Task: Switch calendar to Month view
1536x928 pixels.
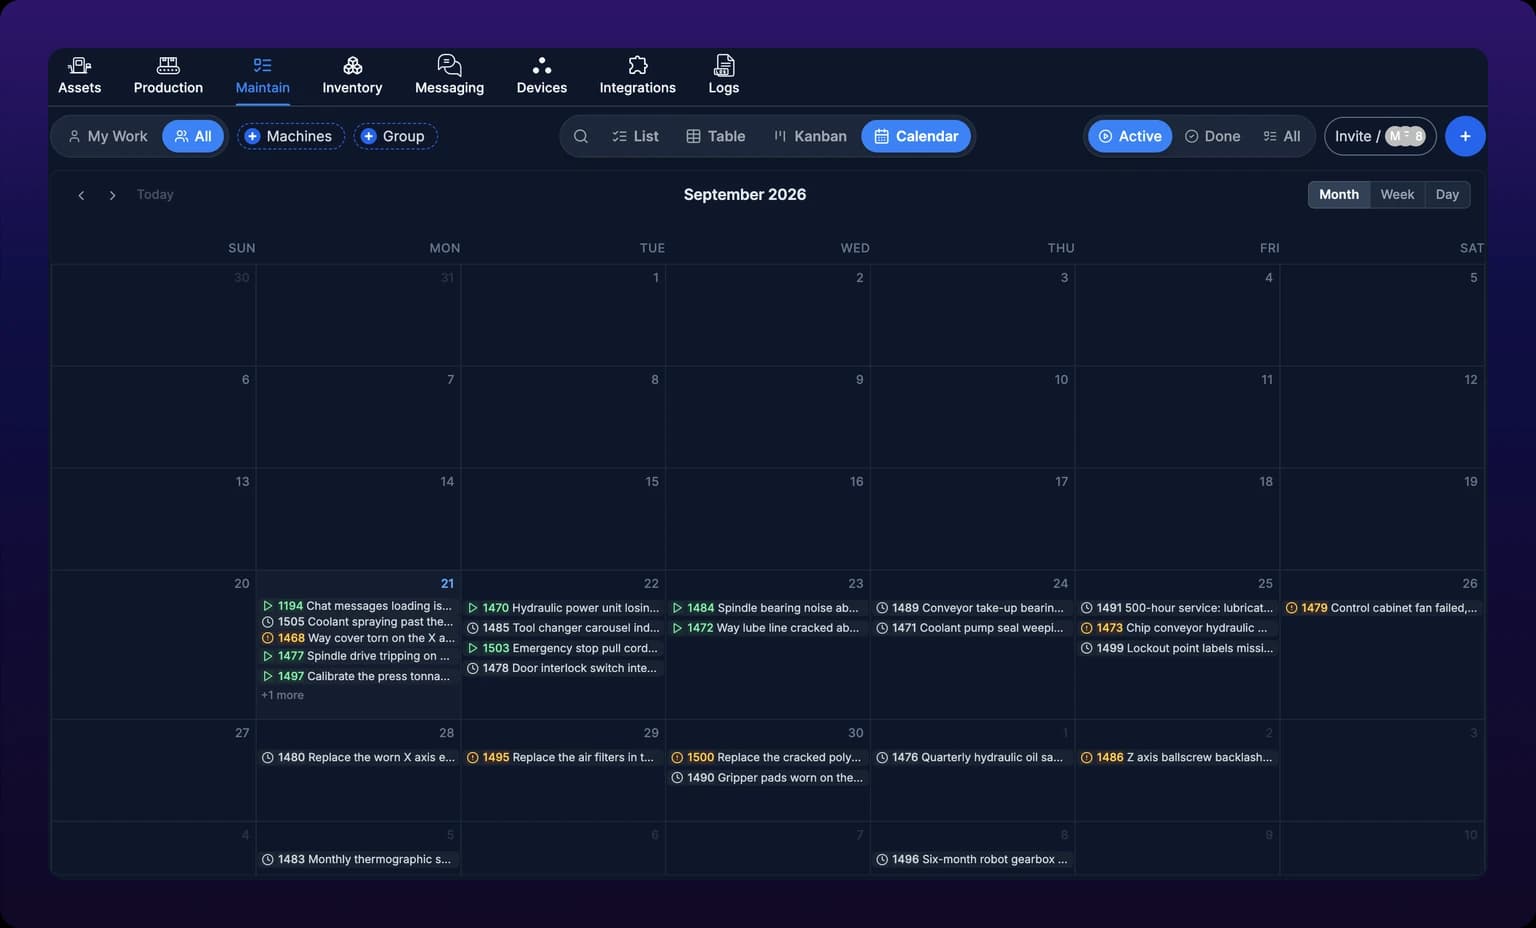Action: tap(1338, 195)
